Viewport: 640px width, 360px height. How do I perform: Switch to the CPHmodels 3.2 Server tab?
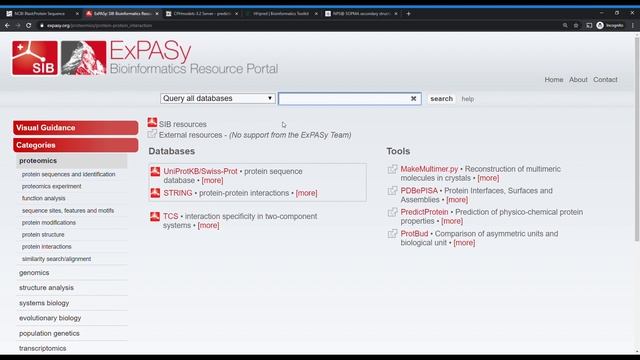202,13
